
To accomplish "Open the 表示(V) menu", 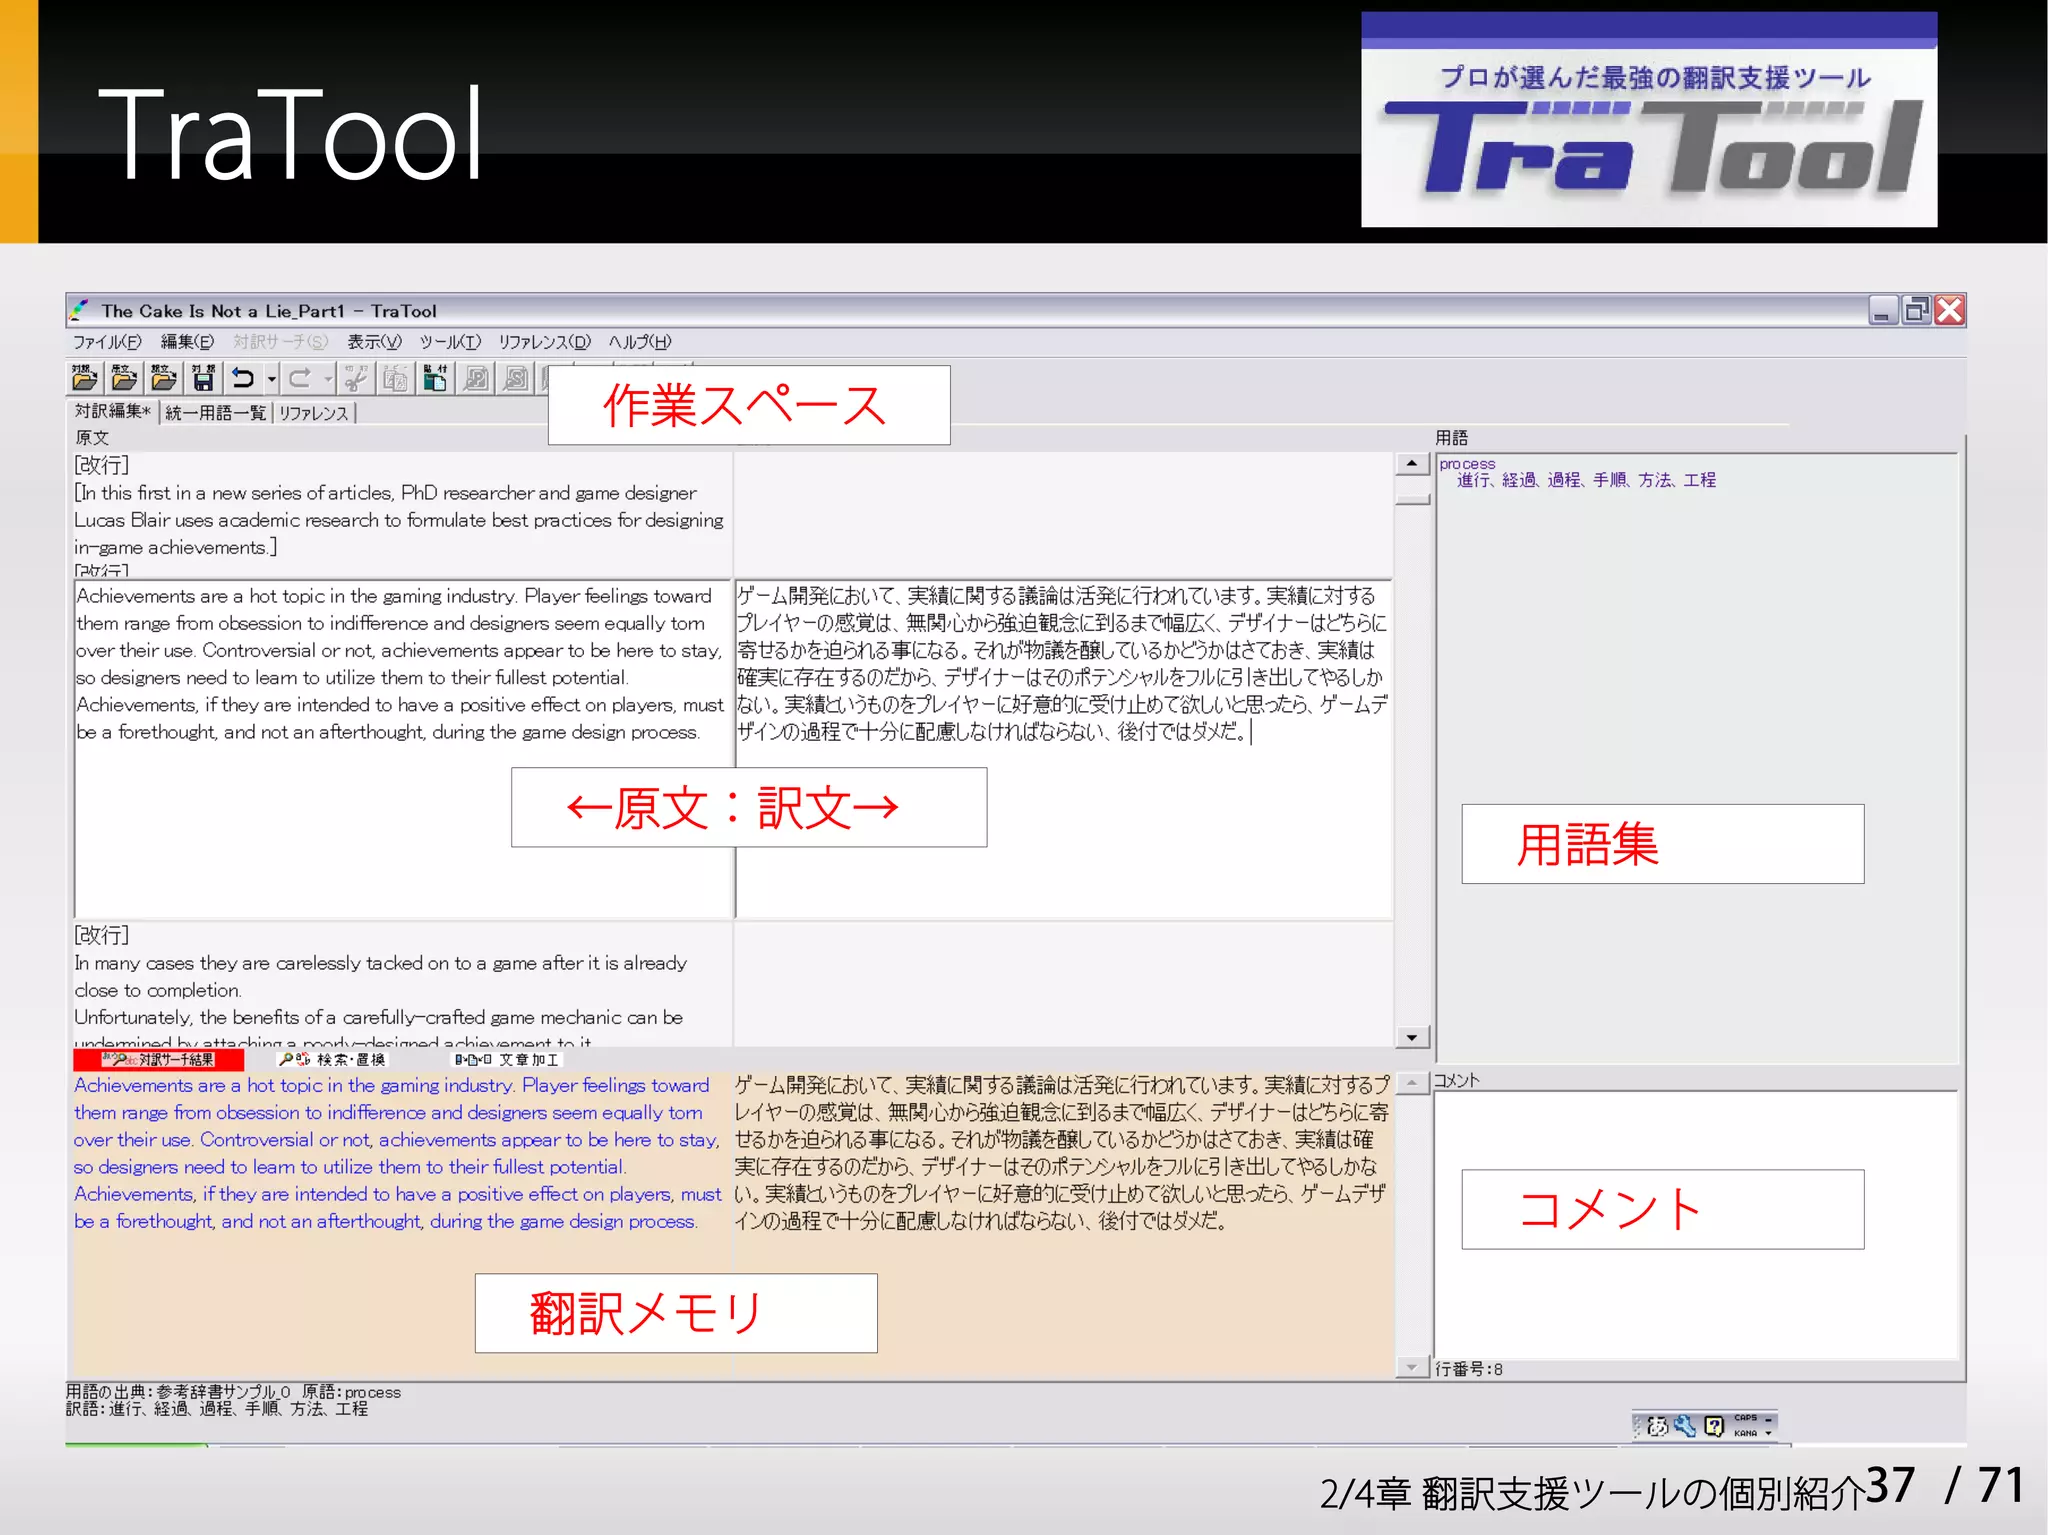I will 374,342.
